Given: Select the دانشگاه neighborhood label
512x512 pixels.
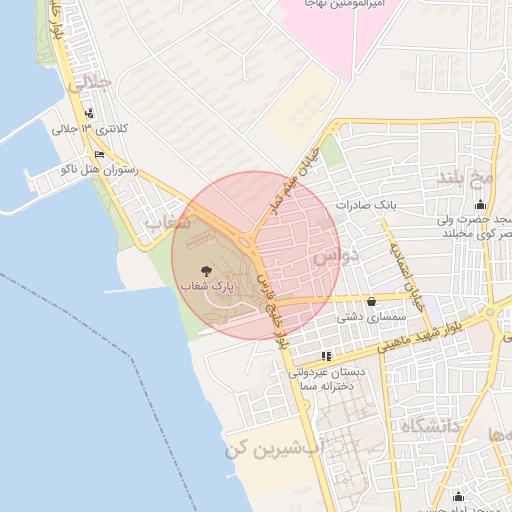Looking at the screenshot, I should click(x=431, y=427).
